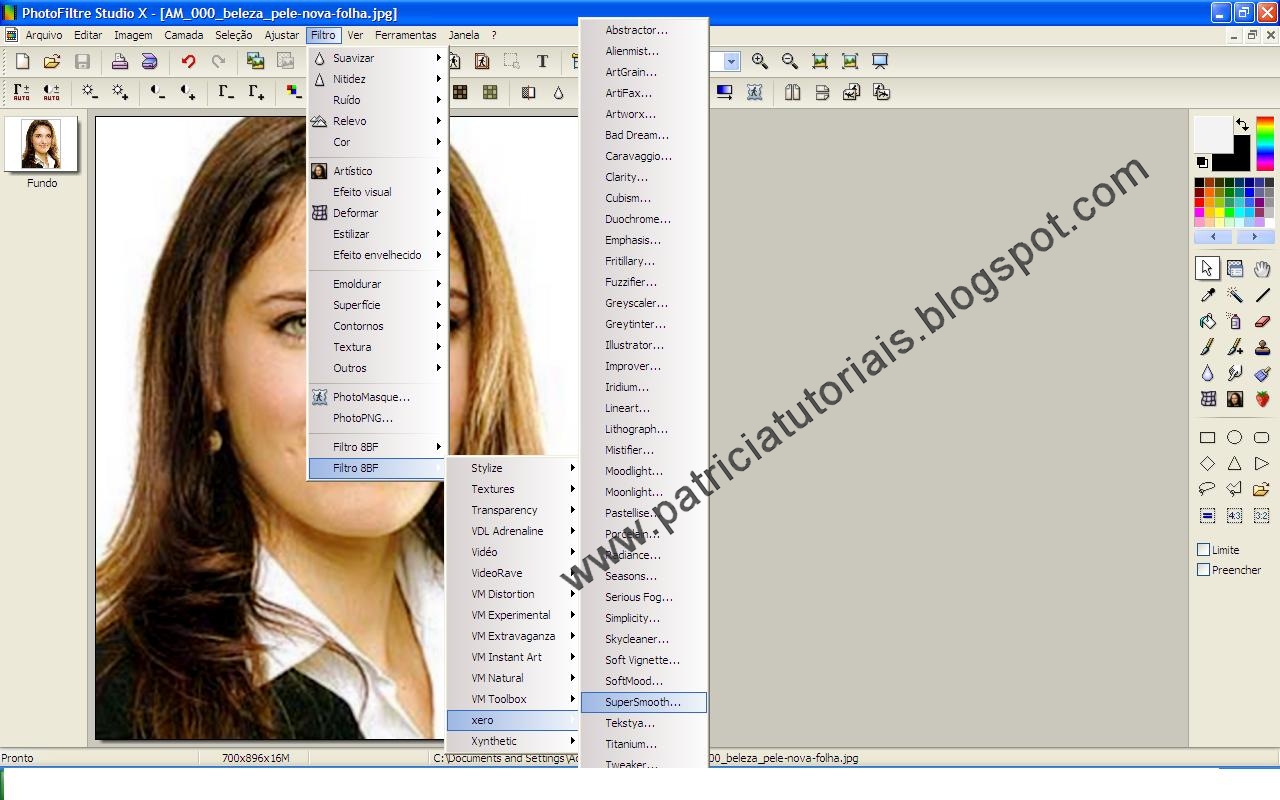Choose the Ellipse selection shape
Viewport: 1280px width, 800px height.
click(1235, 437)
